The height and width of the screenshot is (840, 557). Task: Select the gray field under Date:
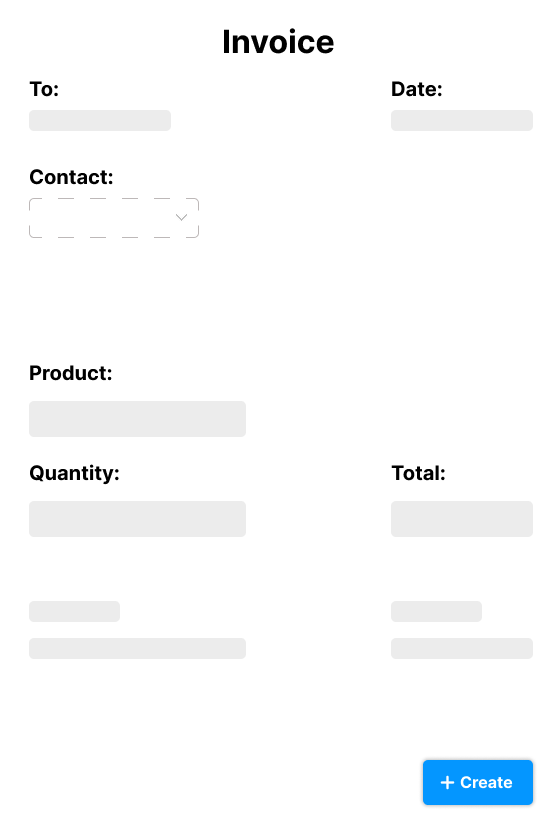click(x=462, y=121)
